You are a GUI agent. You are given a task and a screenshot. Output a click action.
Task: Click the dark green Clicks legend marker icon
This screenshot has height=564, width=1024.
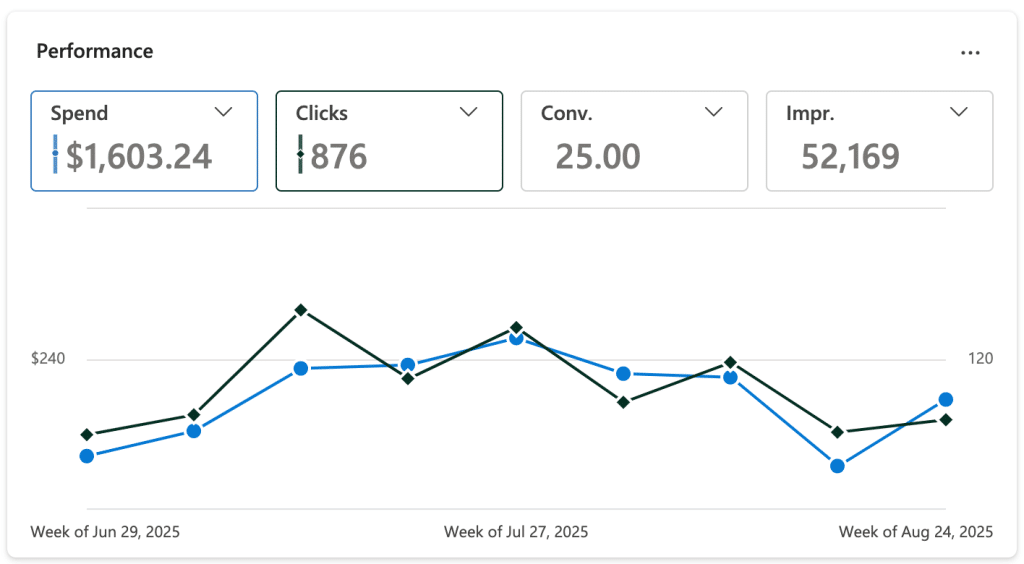tap(300, 154)
